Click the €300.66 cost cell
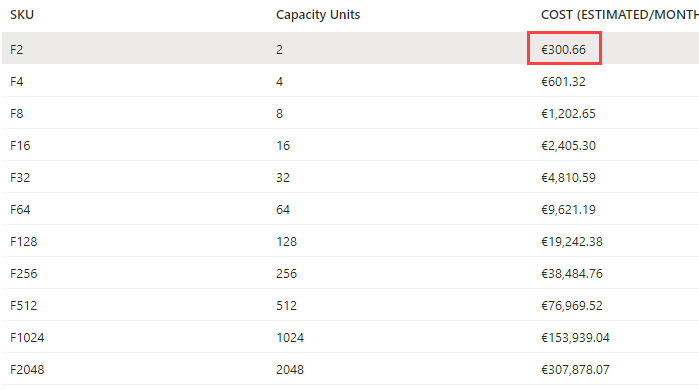The image size is (699, 389). [x=563, y=49]
